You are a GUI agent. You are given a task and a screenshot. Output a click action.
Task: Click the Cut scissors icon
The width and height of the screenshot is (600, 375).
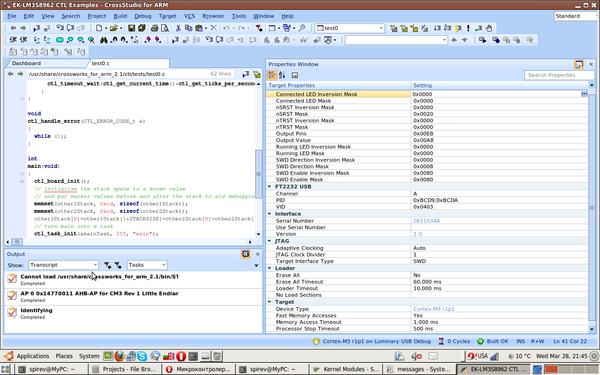point(178,28)
